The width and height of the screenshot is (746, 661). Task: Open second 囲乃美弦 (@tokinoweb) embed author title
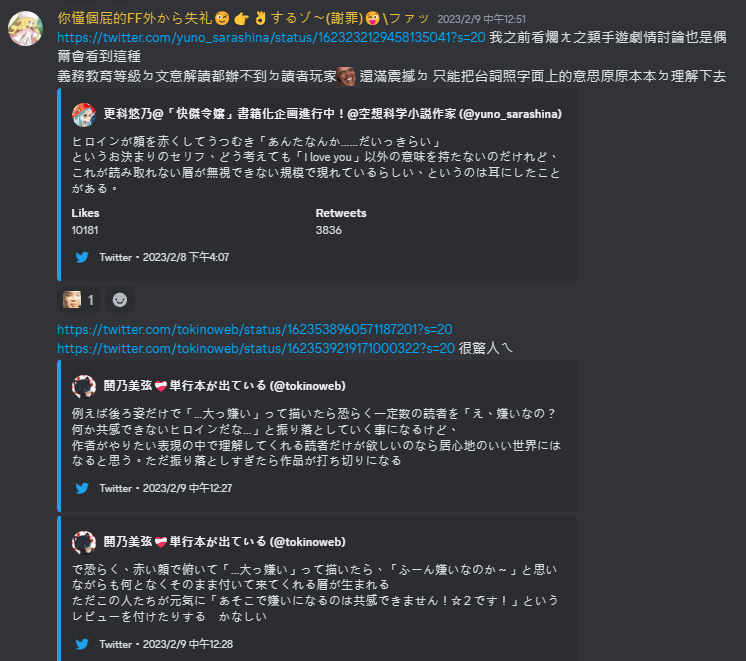click(225, 542)
